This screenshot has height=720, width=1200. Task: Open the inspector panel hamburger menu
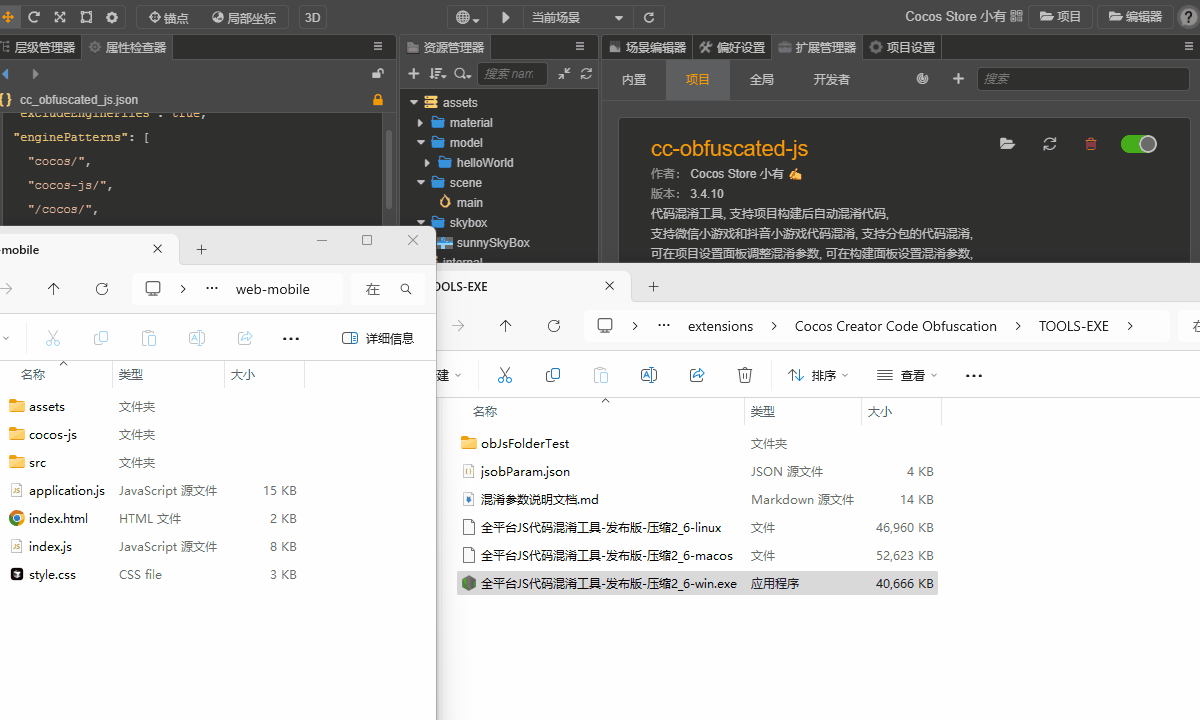coord(378,47)
